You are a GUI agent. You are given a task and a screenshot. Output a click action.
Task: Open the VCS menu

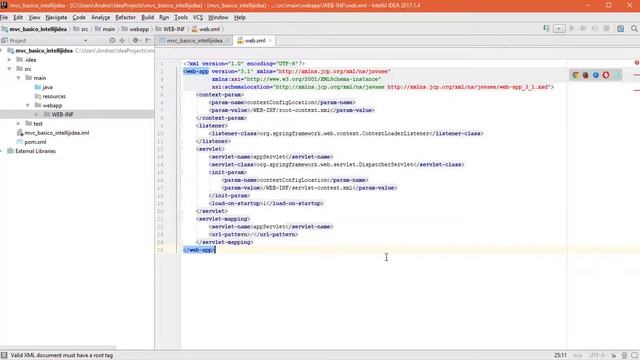(x=198, y=18)
